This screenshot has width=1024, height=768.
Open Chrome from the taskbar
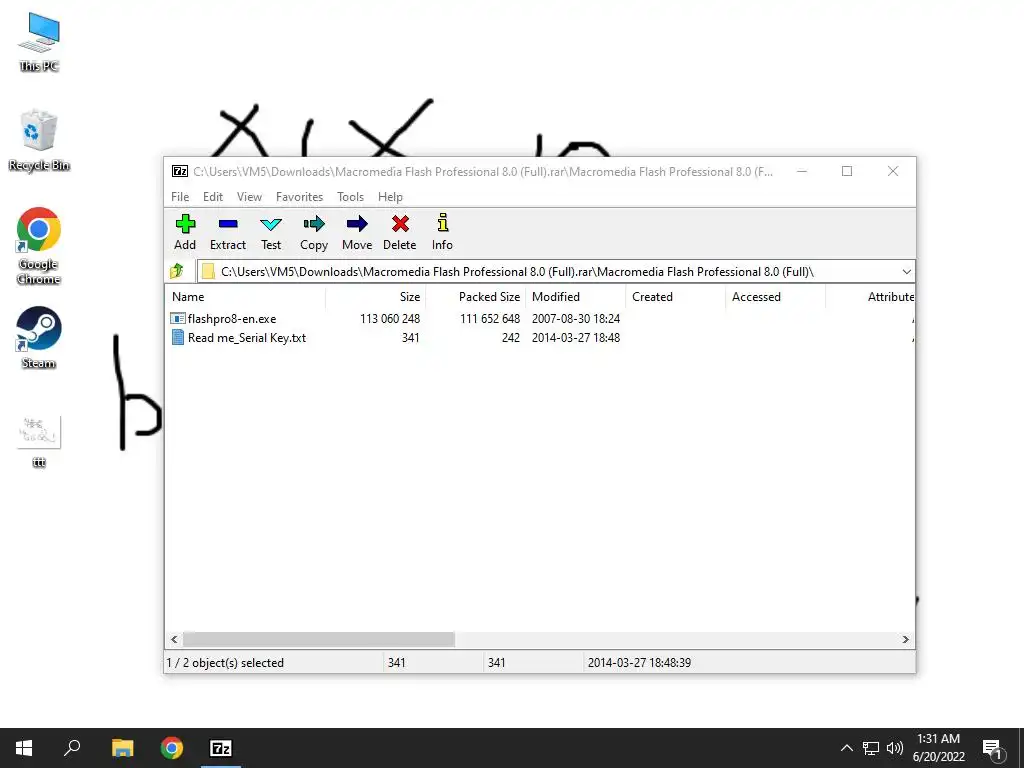coord(172,748)
